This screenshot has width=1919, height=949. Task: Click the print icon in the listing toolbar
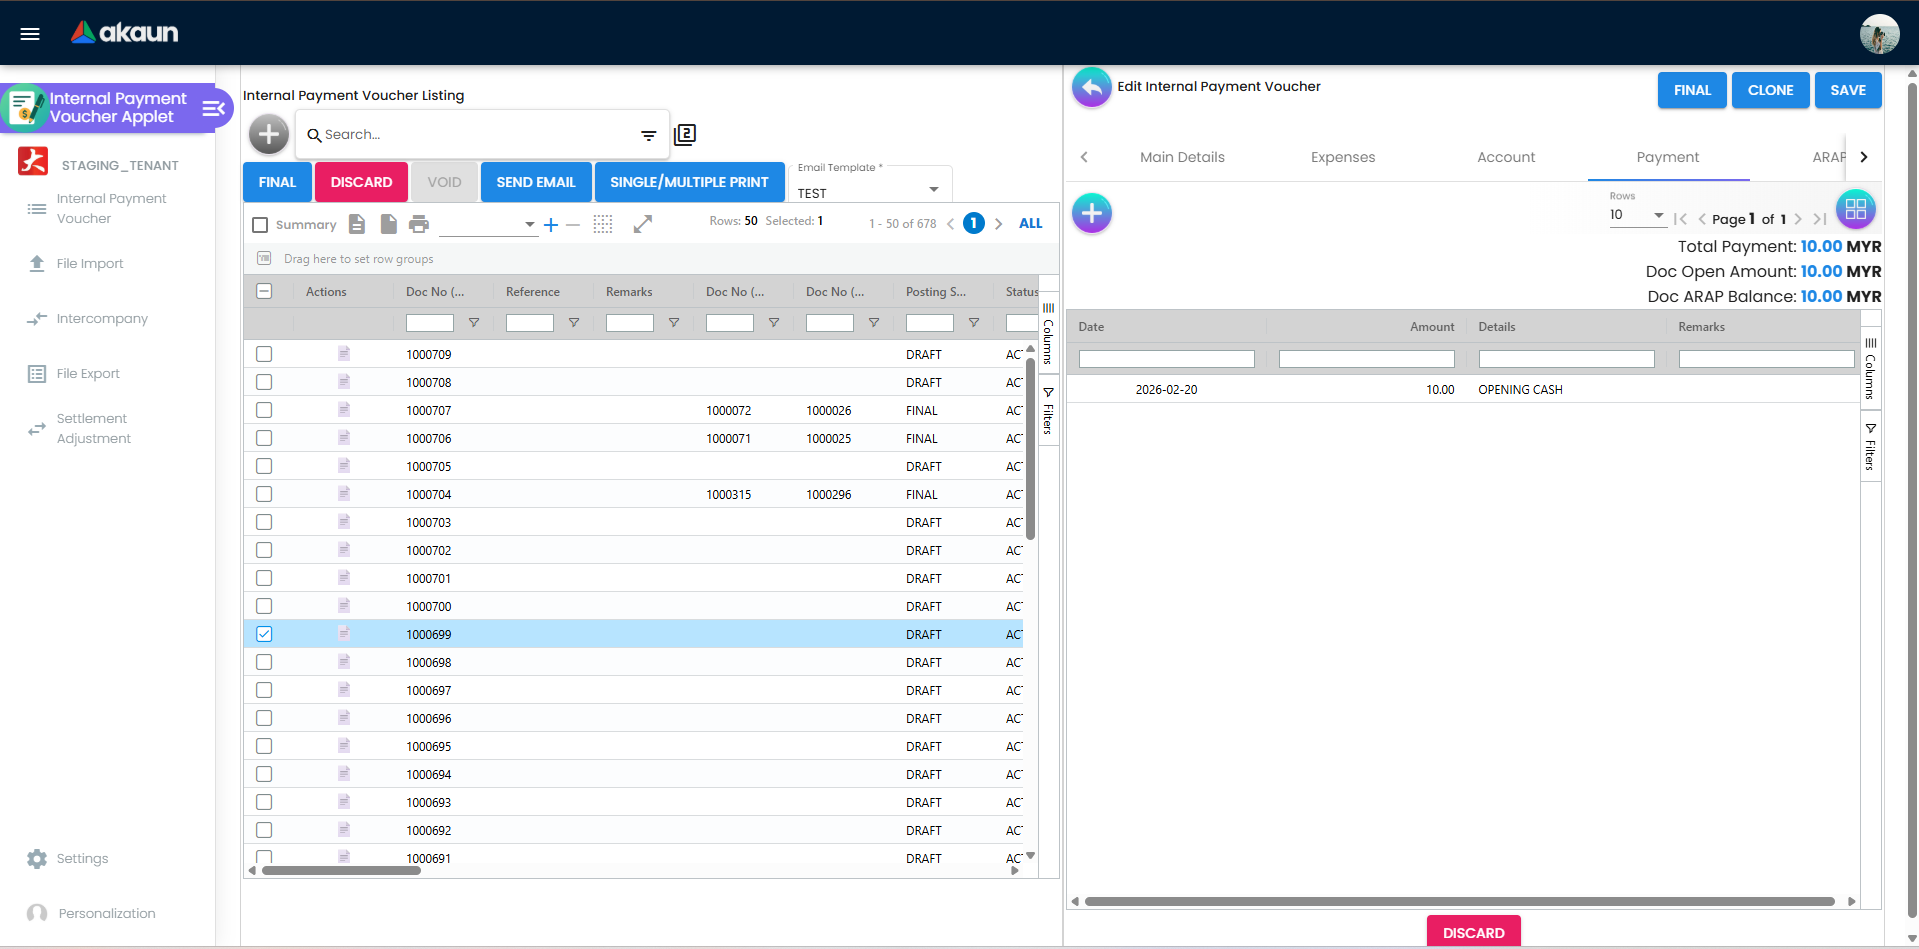[x=419, y=224]
